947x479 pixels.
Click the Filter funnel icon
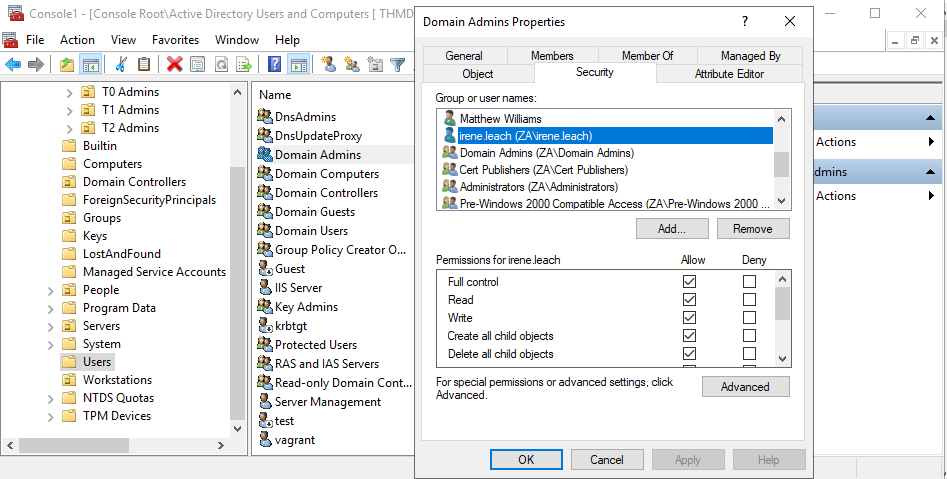(x=397, y=64)
